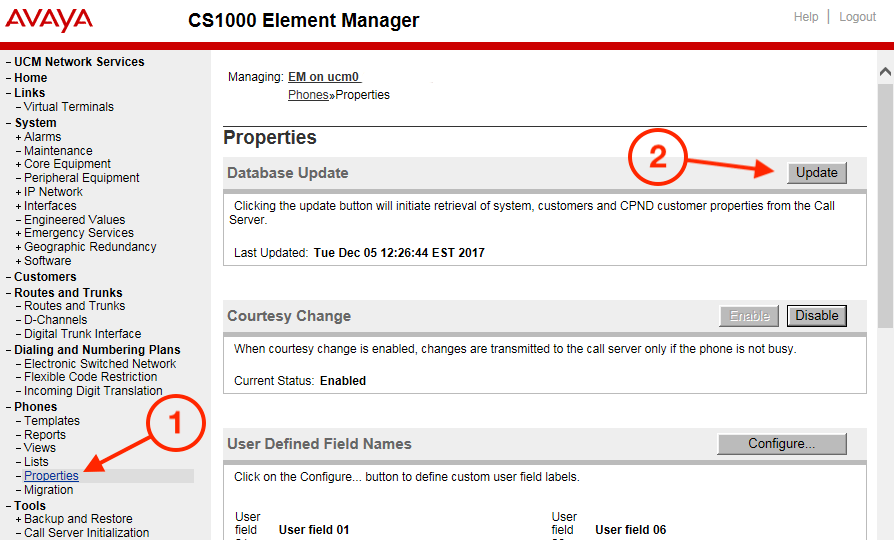Open Peripheral Equipment
The width and height of the screenshot is (894, 540).
coord(82,178)
